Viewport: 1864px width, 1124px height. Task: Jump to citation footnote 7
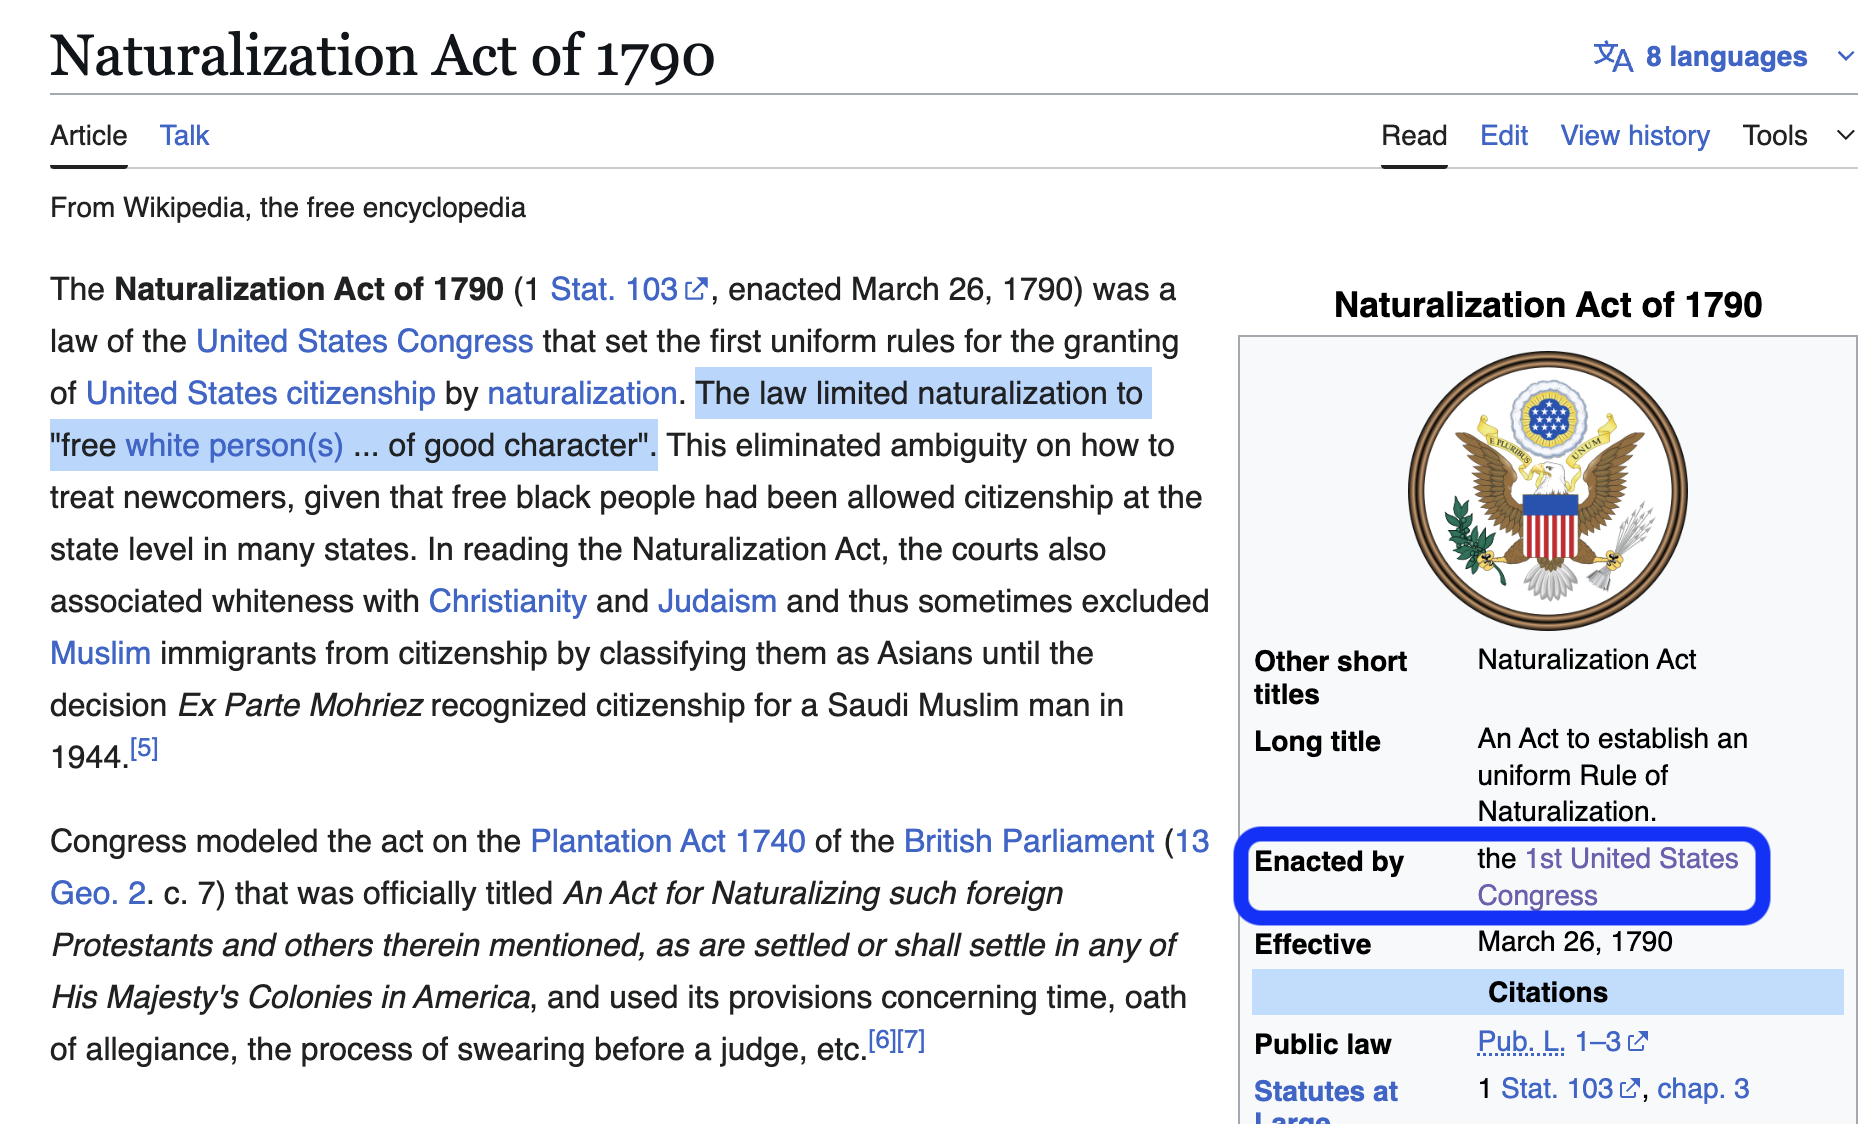911,1040
